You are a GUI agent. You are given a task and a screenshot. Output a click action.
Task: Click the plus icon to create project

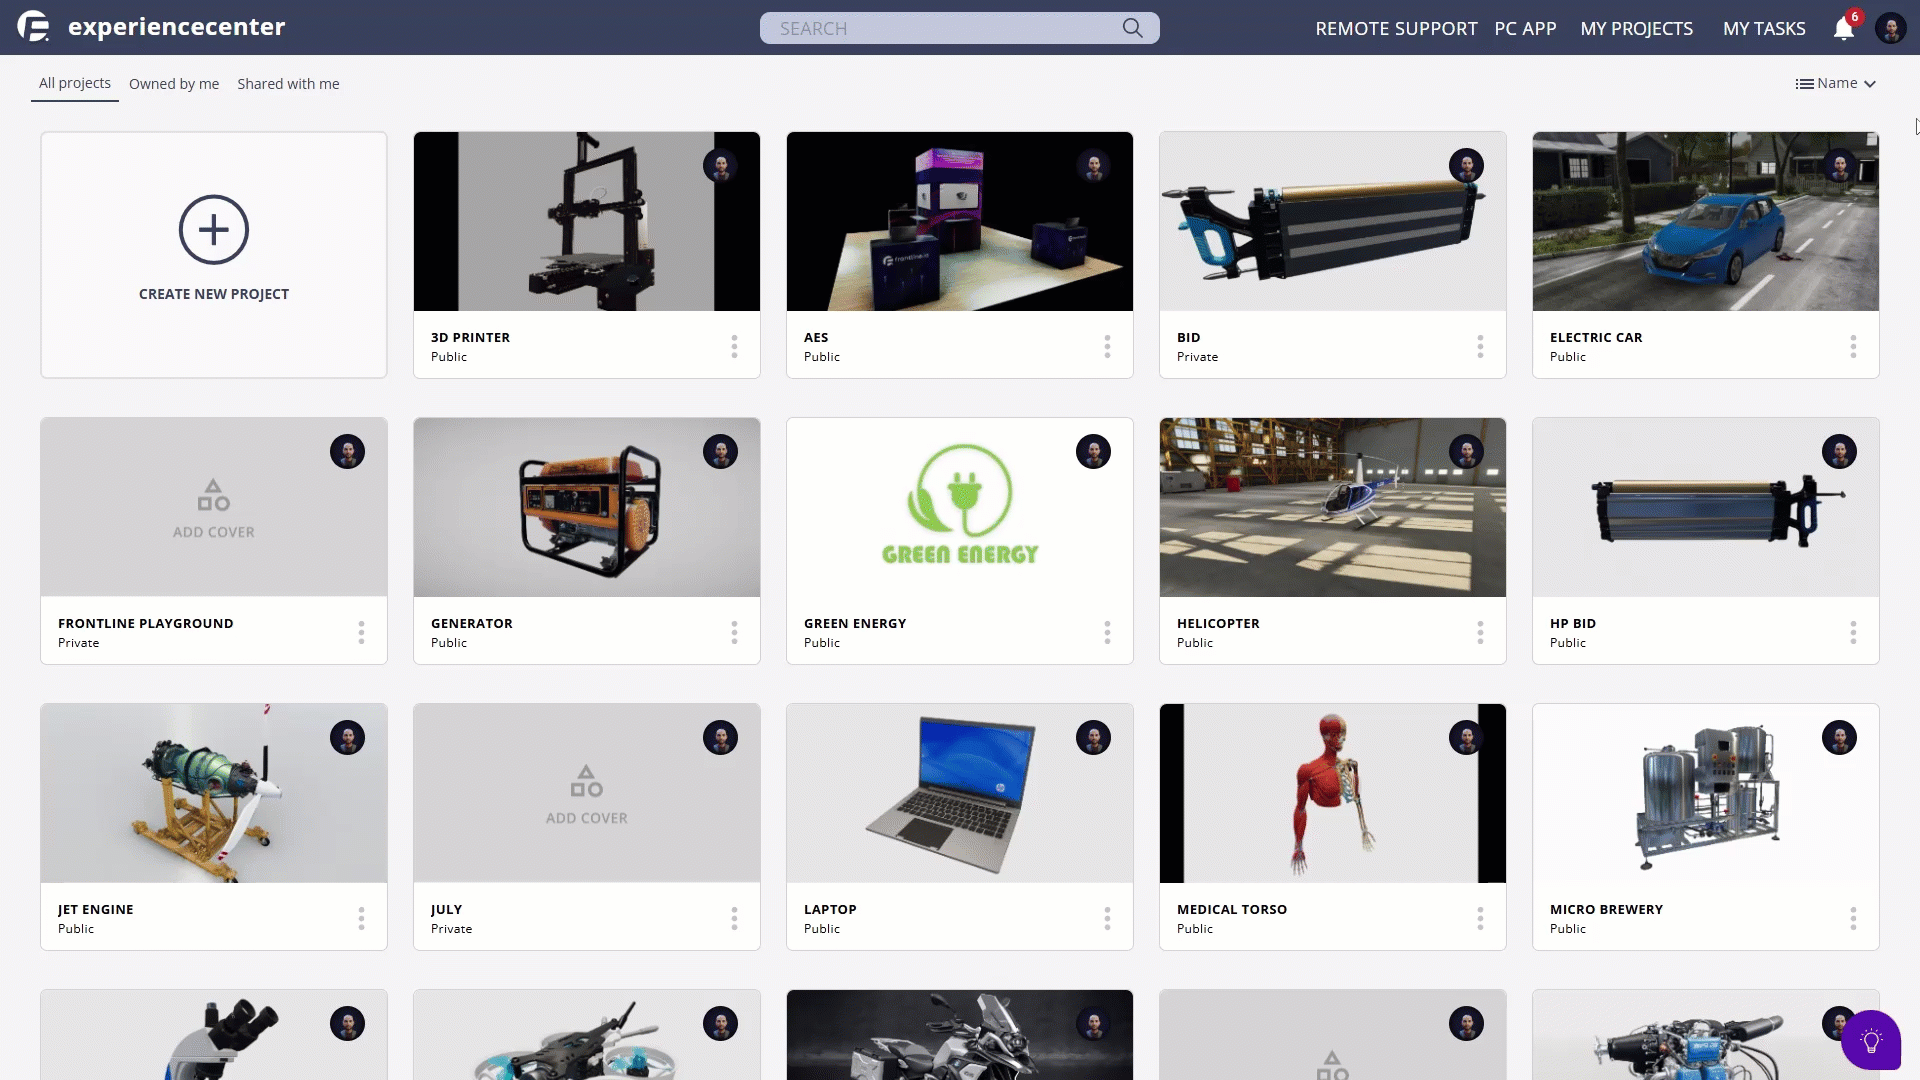pos(214,230)
